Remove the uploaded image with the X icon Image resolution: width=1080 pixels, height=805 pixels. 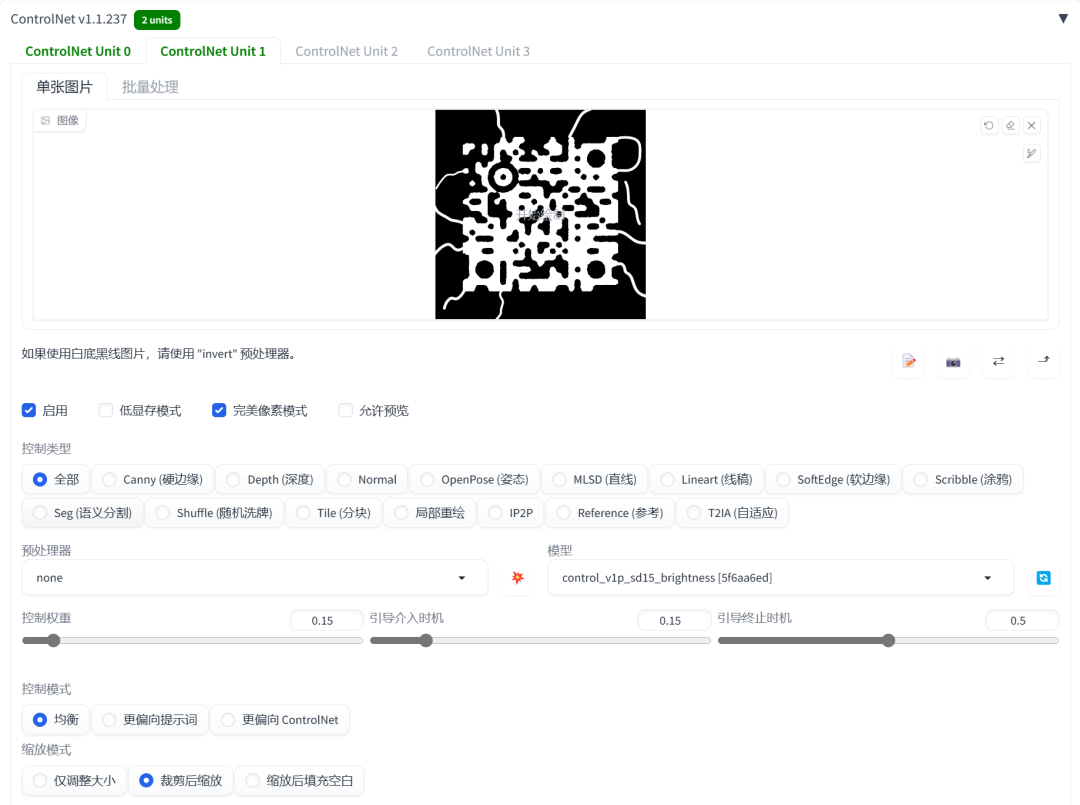click(1031, 125)
